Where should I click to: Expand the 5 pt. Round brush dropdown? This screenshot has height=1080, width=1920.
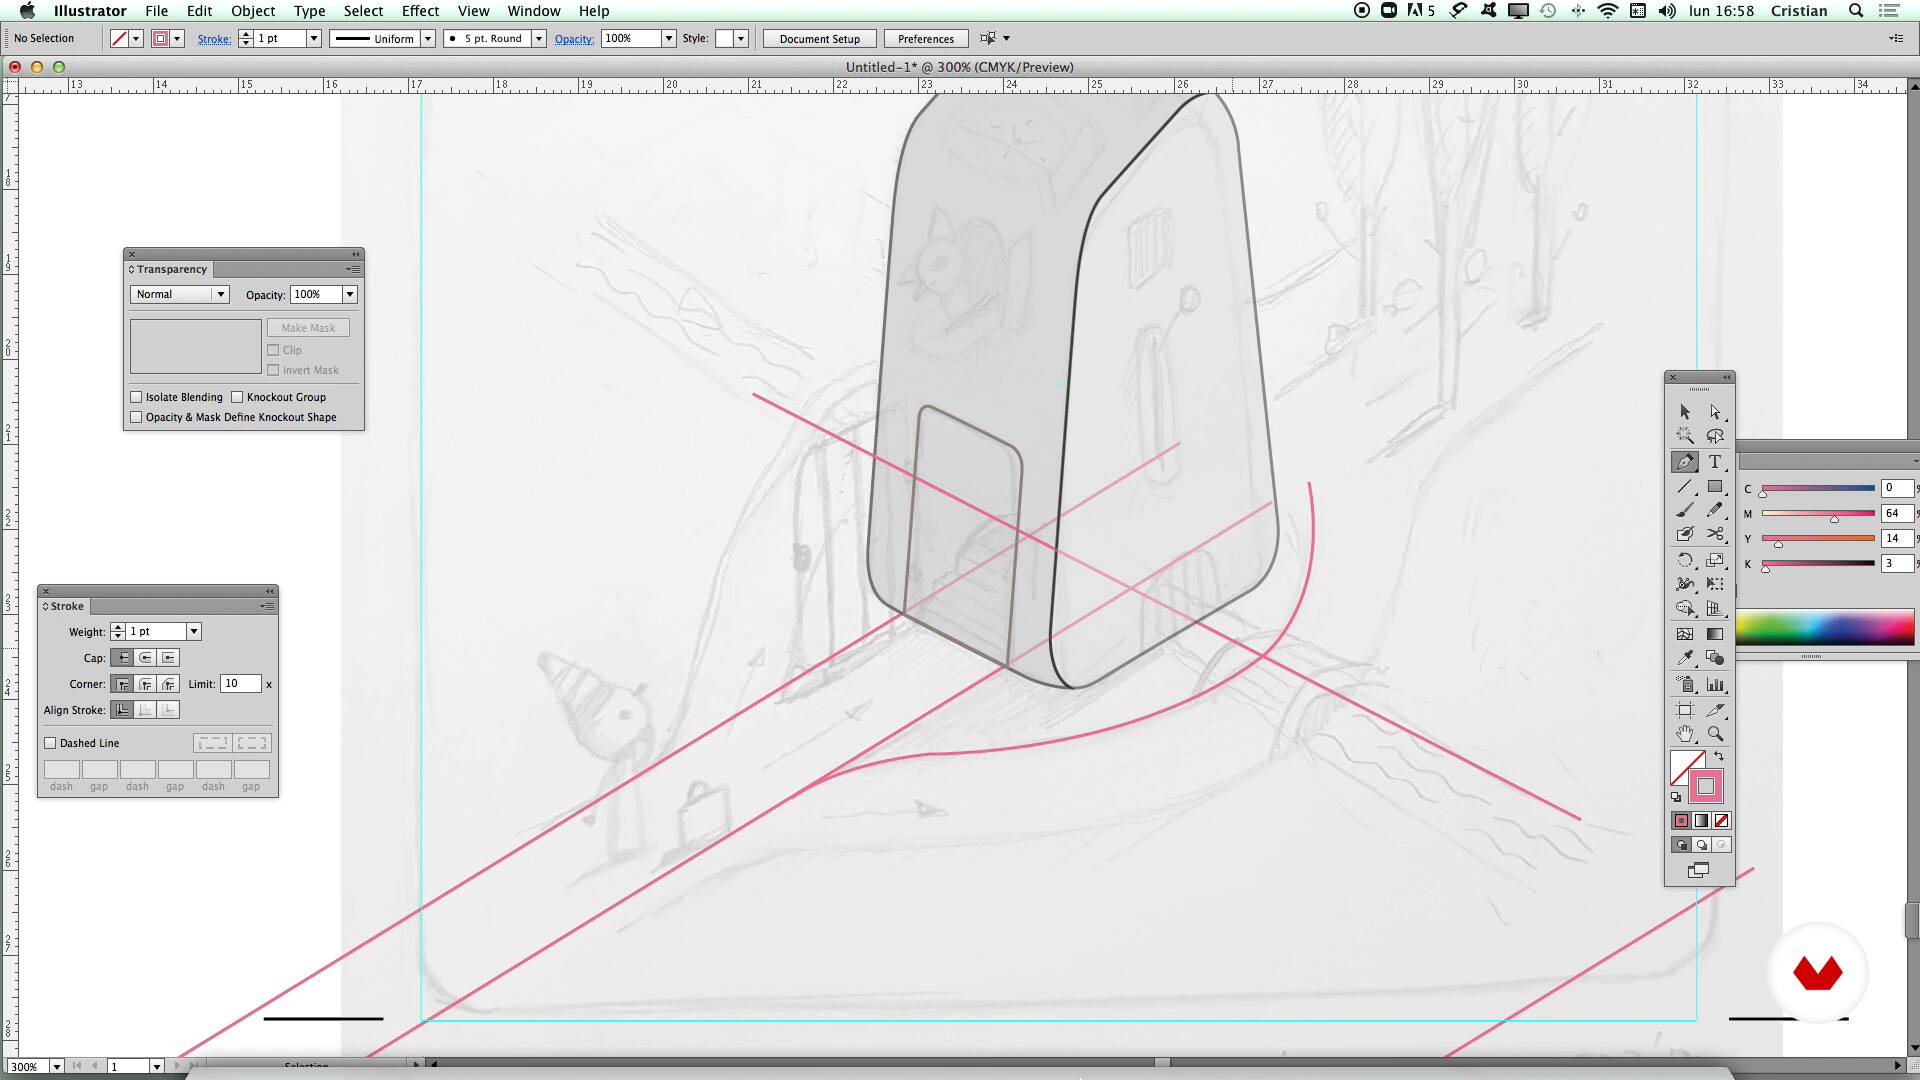(538, 39)
